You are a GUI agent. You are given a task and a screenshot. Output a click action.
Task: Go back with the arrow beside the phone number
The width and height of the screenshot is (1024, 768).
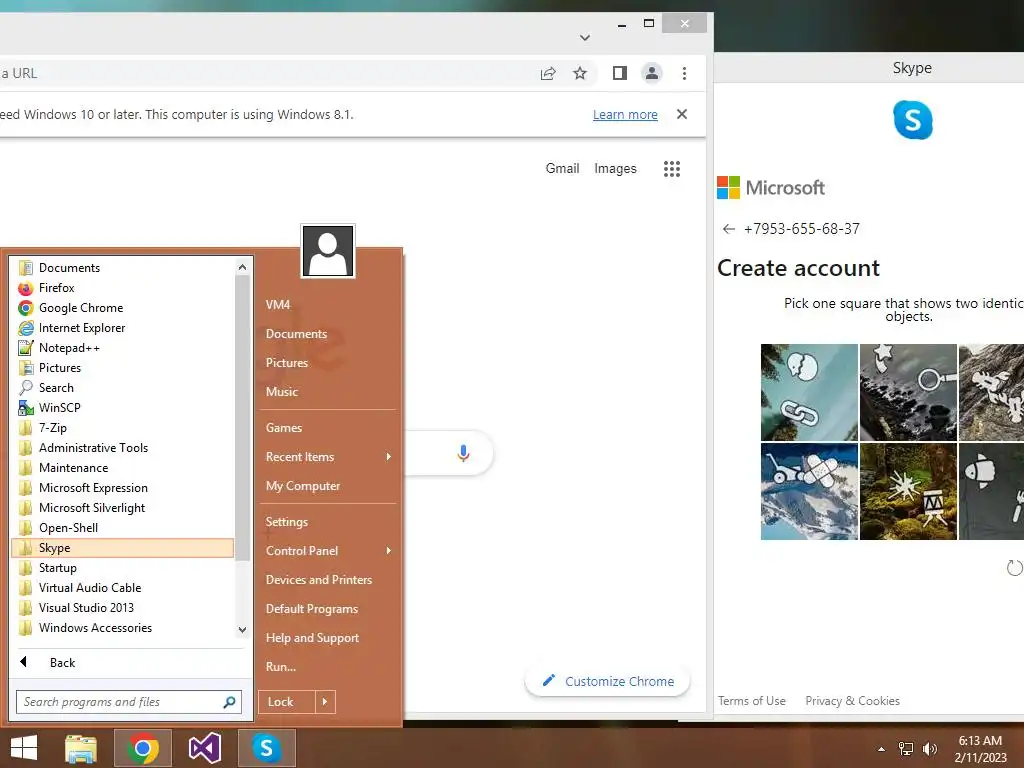pyautogui.click(x=729, y=229)
